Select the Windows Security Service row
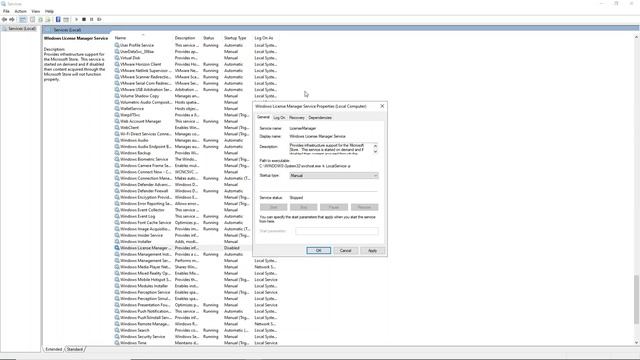The width and height of the screenshot is (640, 360). pyautogui.click(x=196, y=336)
